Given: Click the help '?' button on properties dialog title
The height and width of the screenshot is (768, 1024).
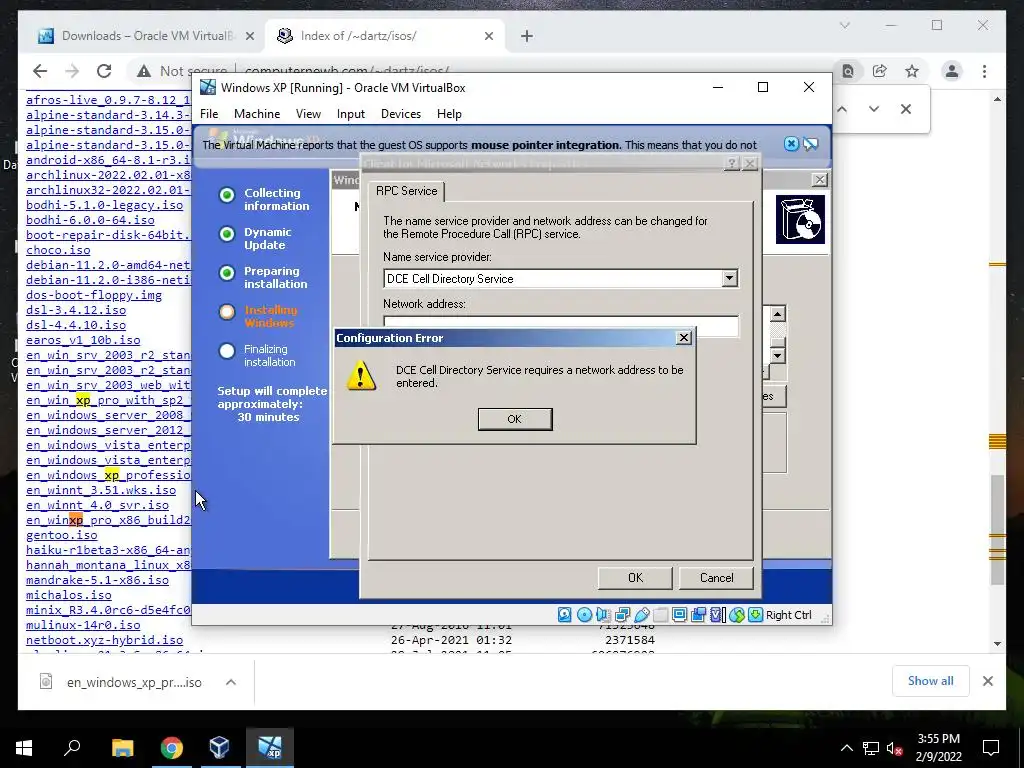Looking at the screenshot, I should (732, 163).
